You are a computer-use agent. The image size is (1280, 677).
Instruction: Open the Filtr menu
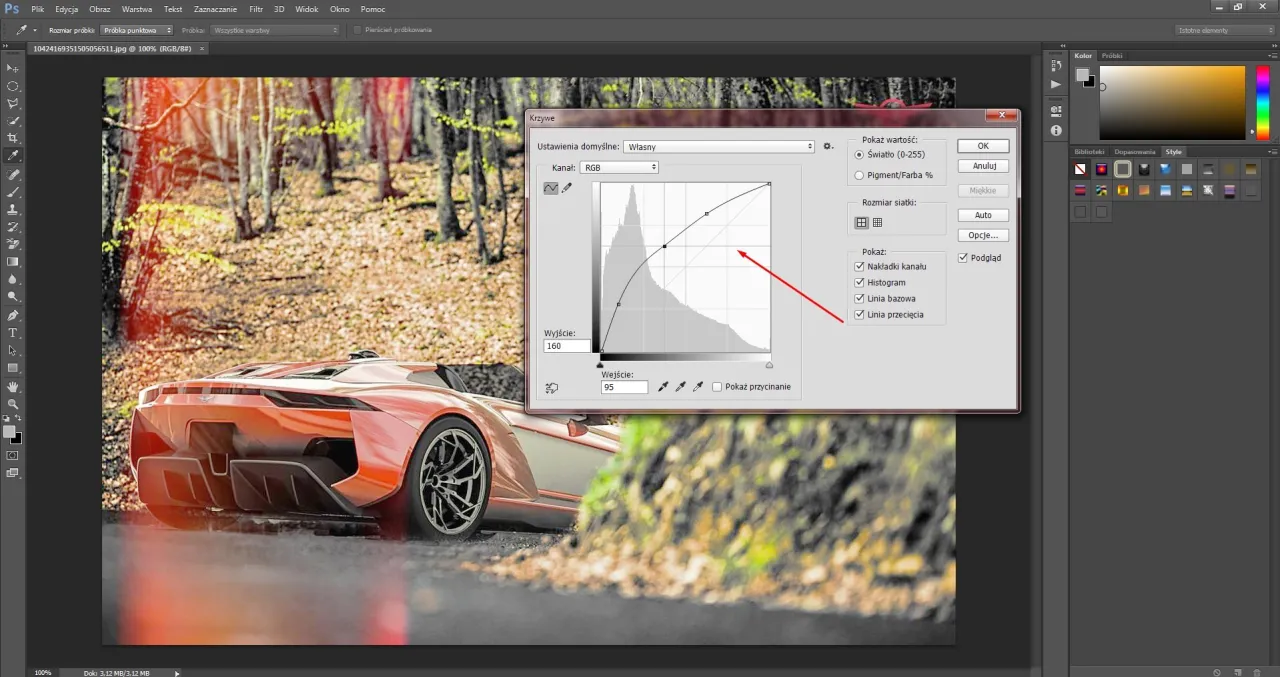click(256, 9)
